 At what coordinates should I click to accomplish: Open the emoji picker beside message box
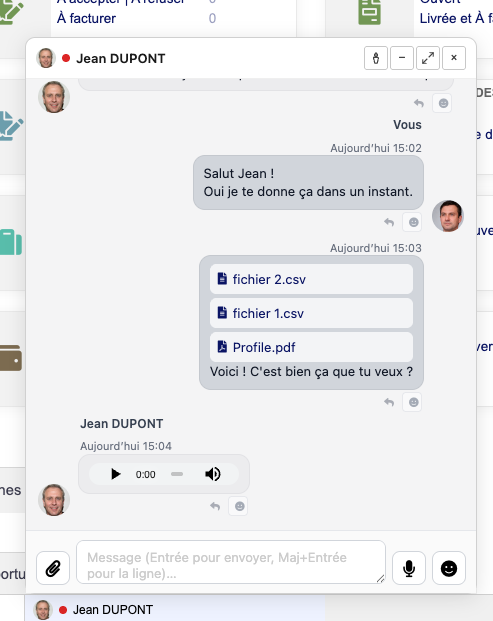click(449, 568)
